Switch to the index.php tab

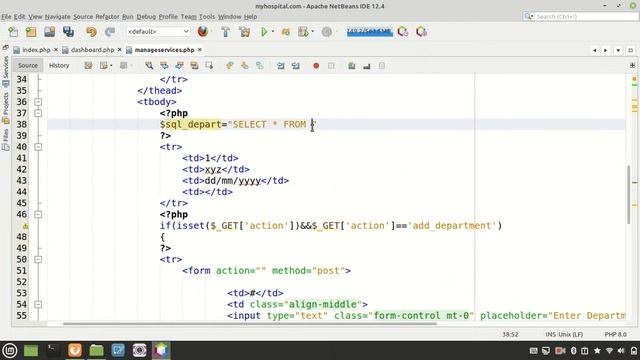coord(36,50)
